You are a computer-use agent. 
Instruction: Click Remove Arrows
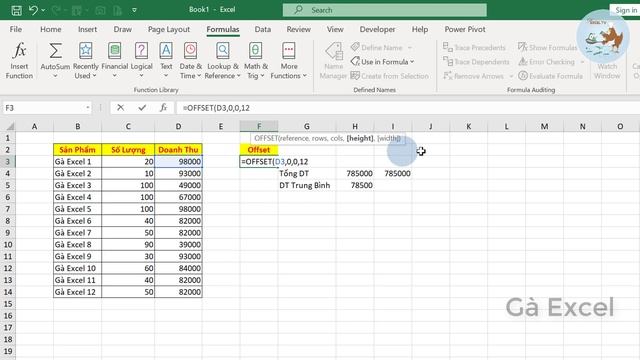(473, 76)
